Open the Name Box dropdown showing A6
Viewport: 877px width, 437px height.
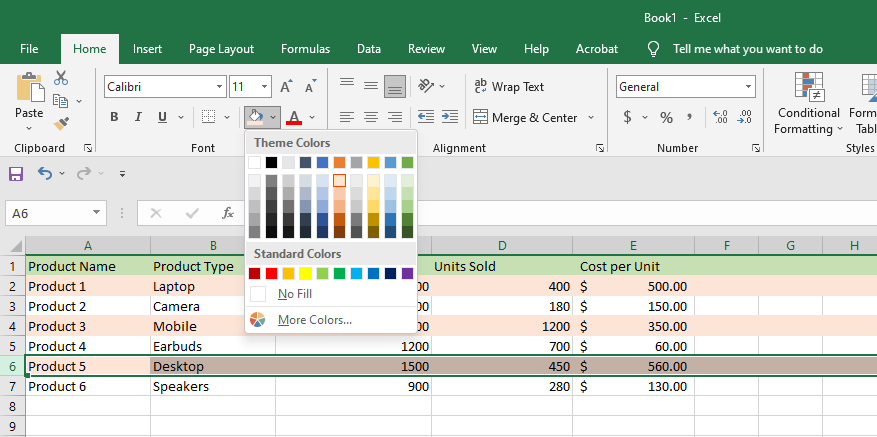(x=97, y=213)
